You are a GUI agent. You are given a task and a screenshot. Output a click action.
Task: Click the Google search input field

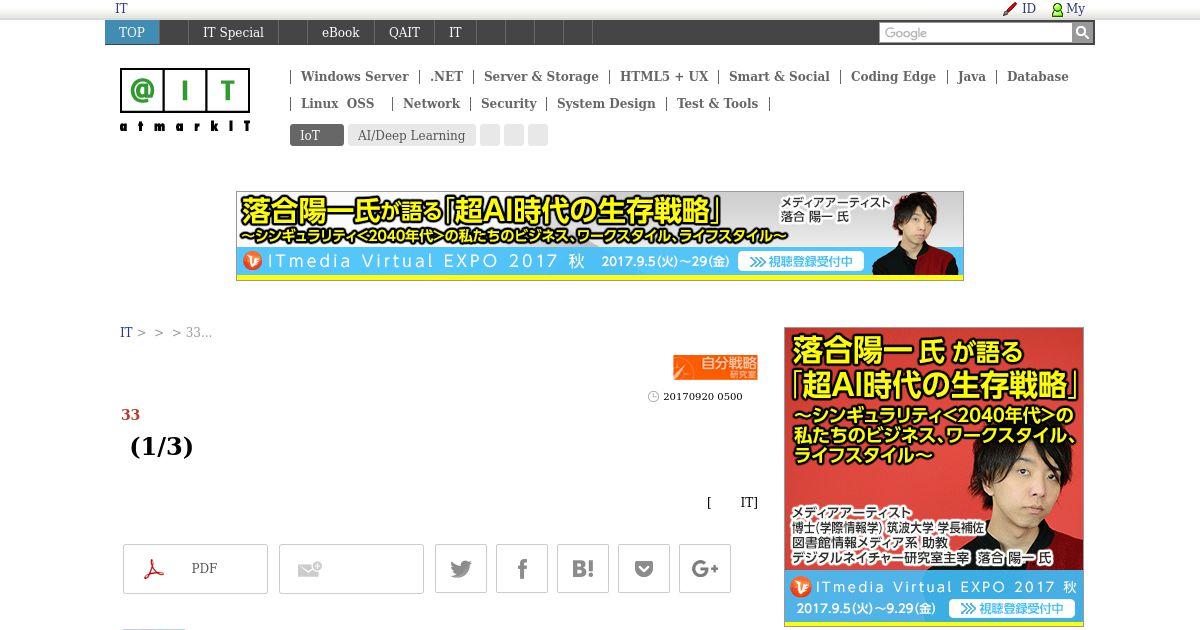point(975,33)
